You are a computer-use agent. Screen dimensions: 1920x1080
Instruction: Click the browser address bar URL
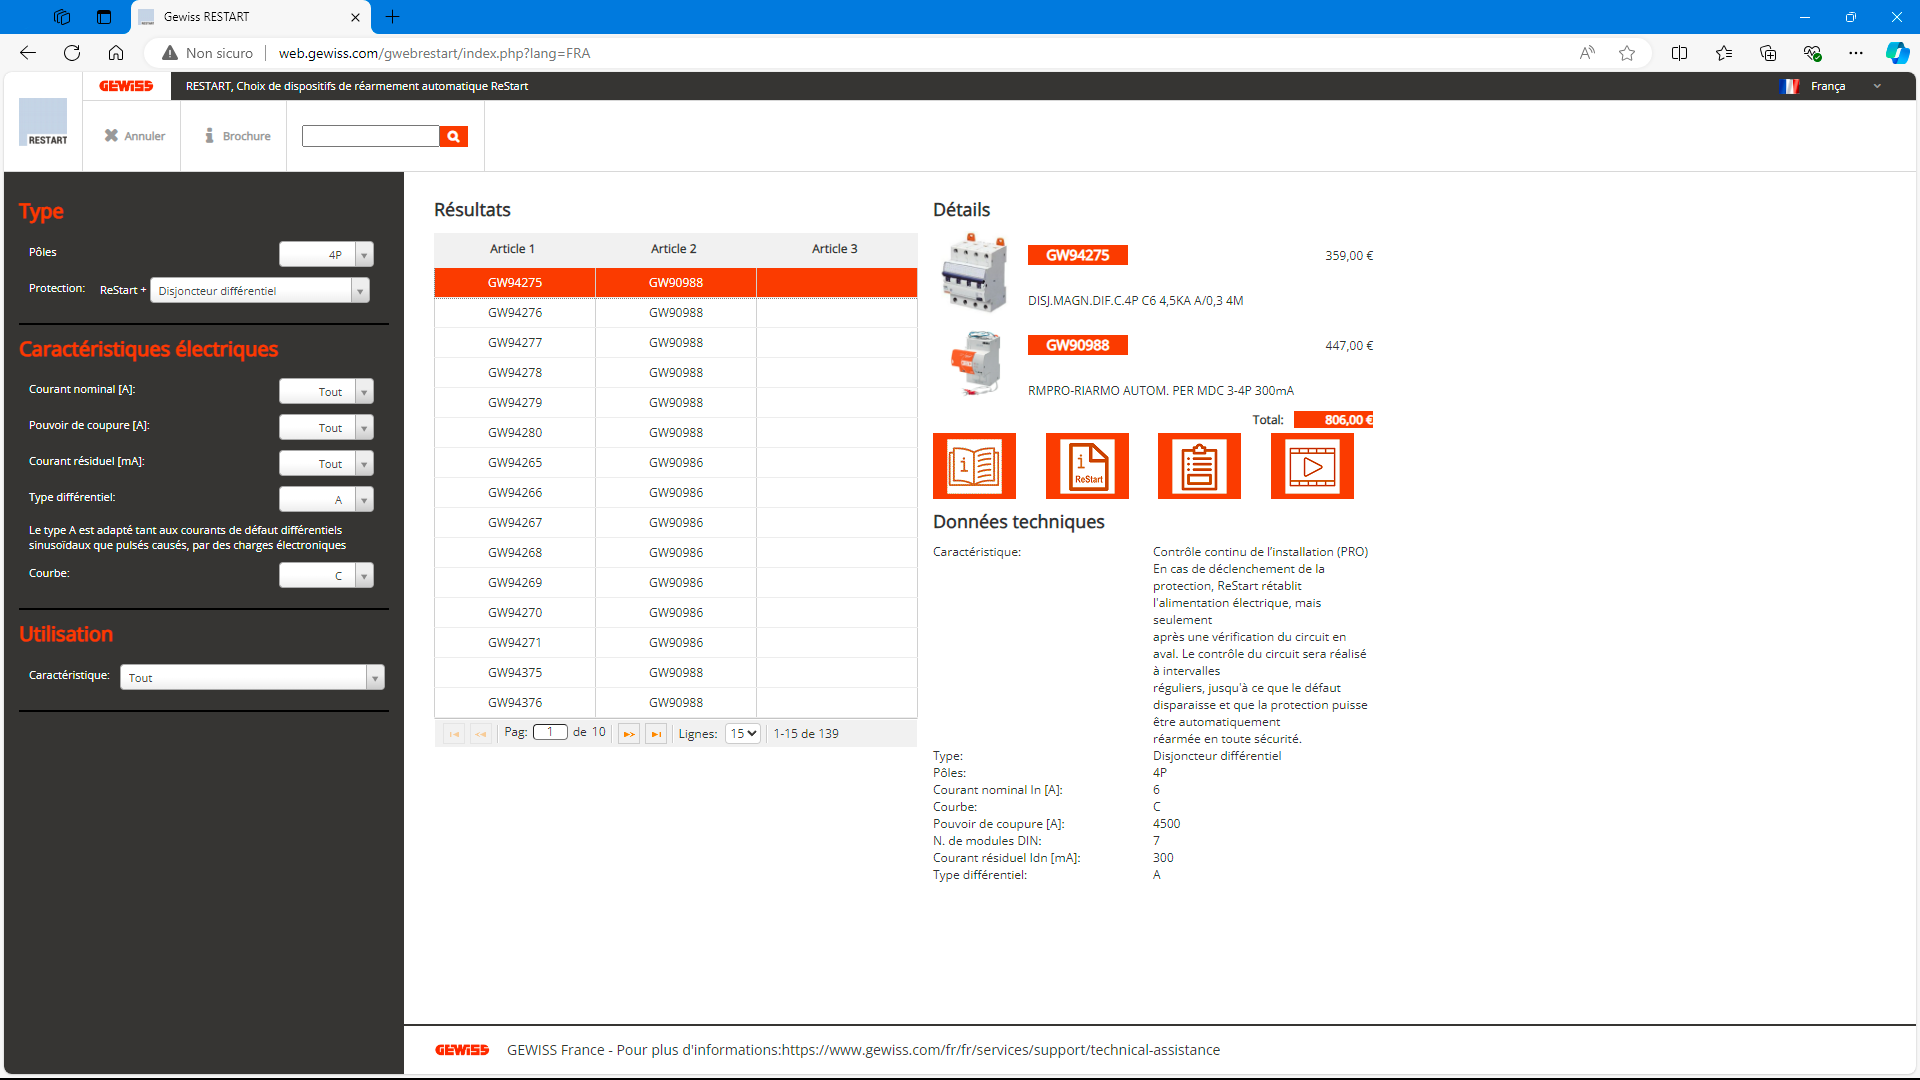[x=434, y=53]
